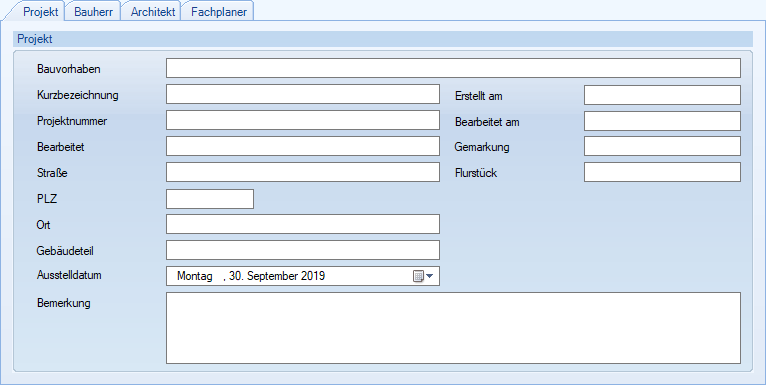This screenshot has height=385, width=766.
Task: Click the Ort input field
Action: [x=303, y=224]
